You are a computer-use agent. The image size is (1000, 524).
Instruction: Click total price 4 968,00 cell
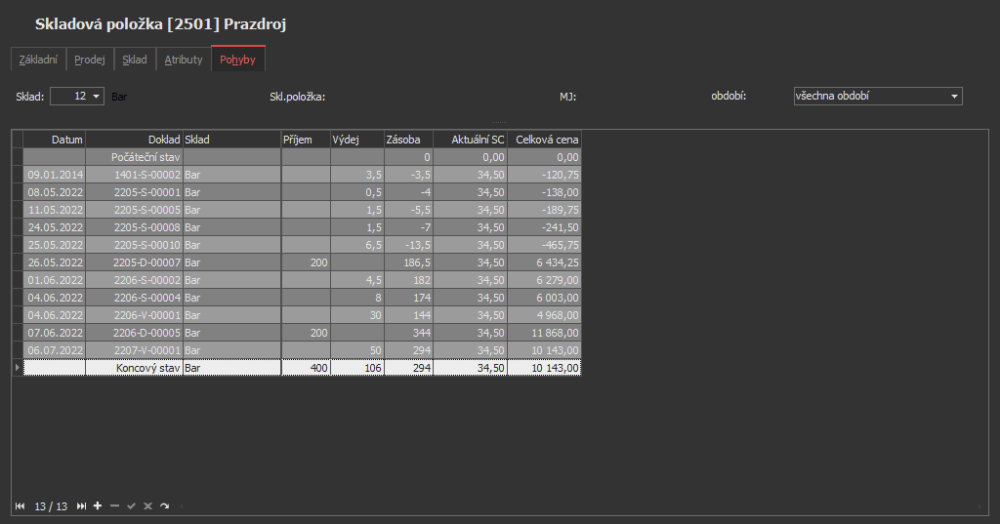pyautogui.click(x=544, y=315)
